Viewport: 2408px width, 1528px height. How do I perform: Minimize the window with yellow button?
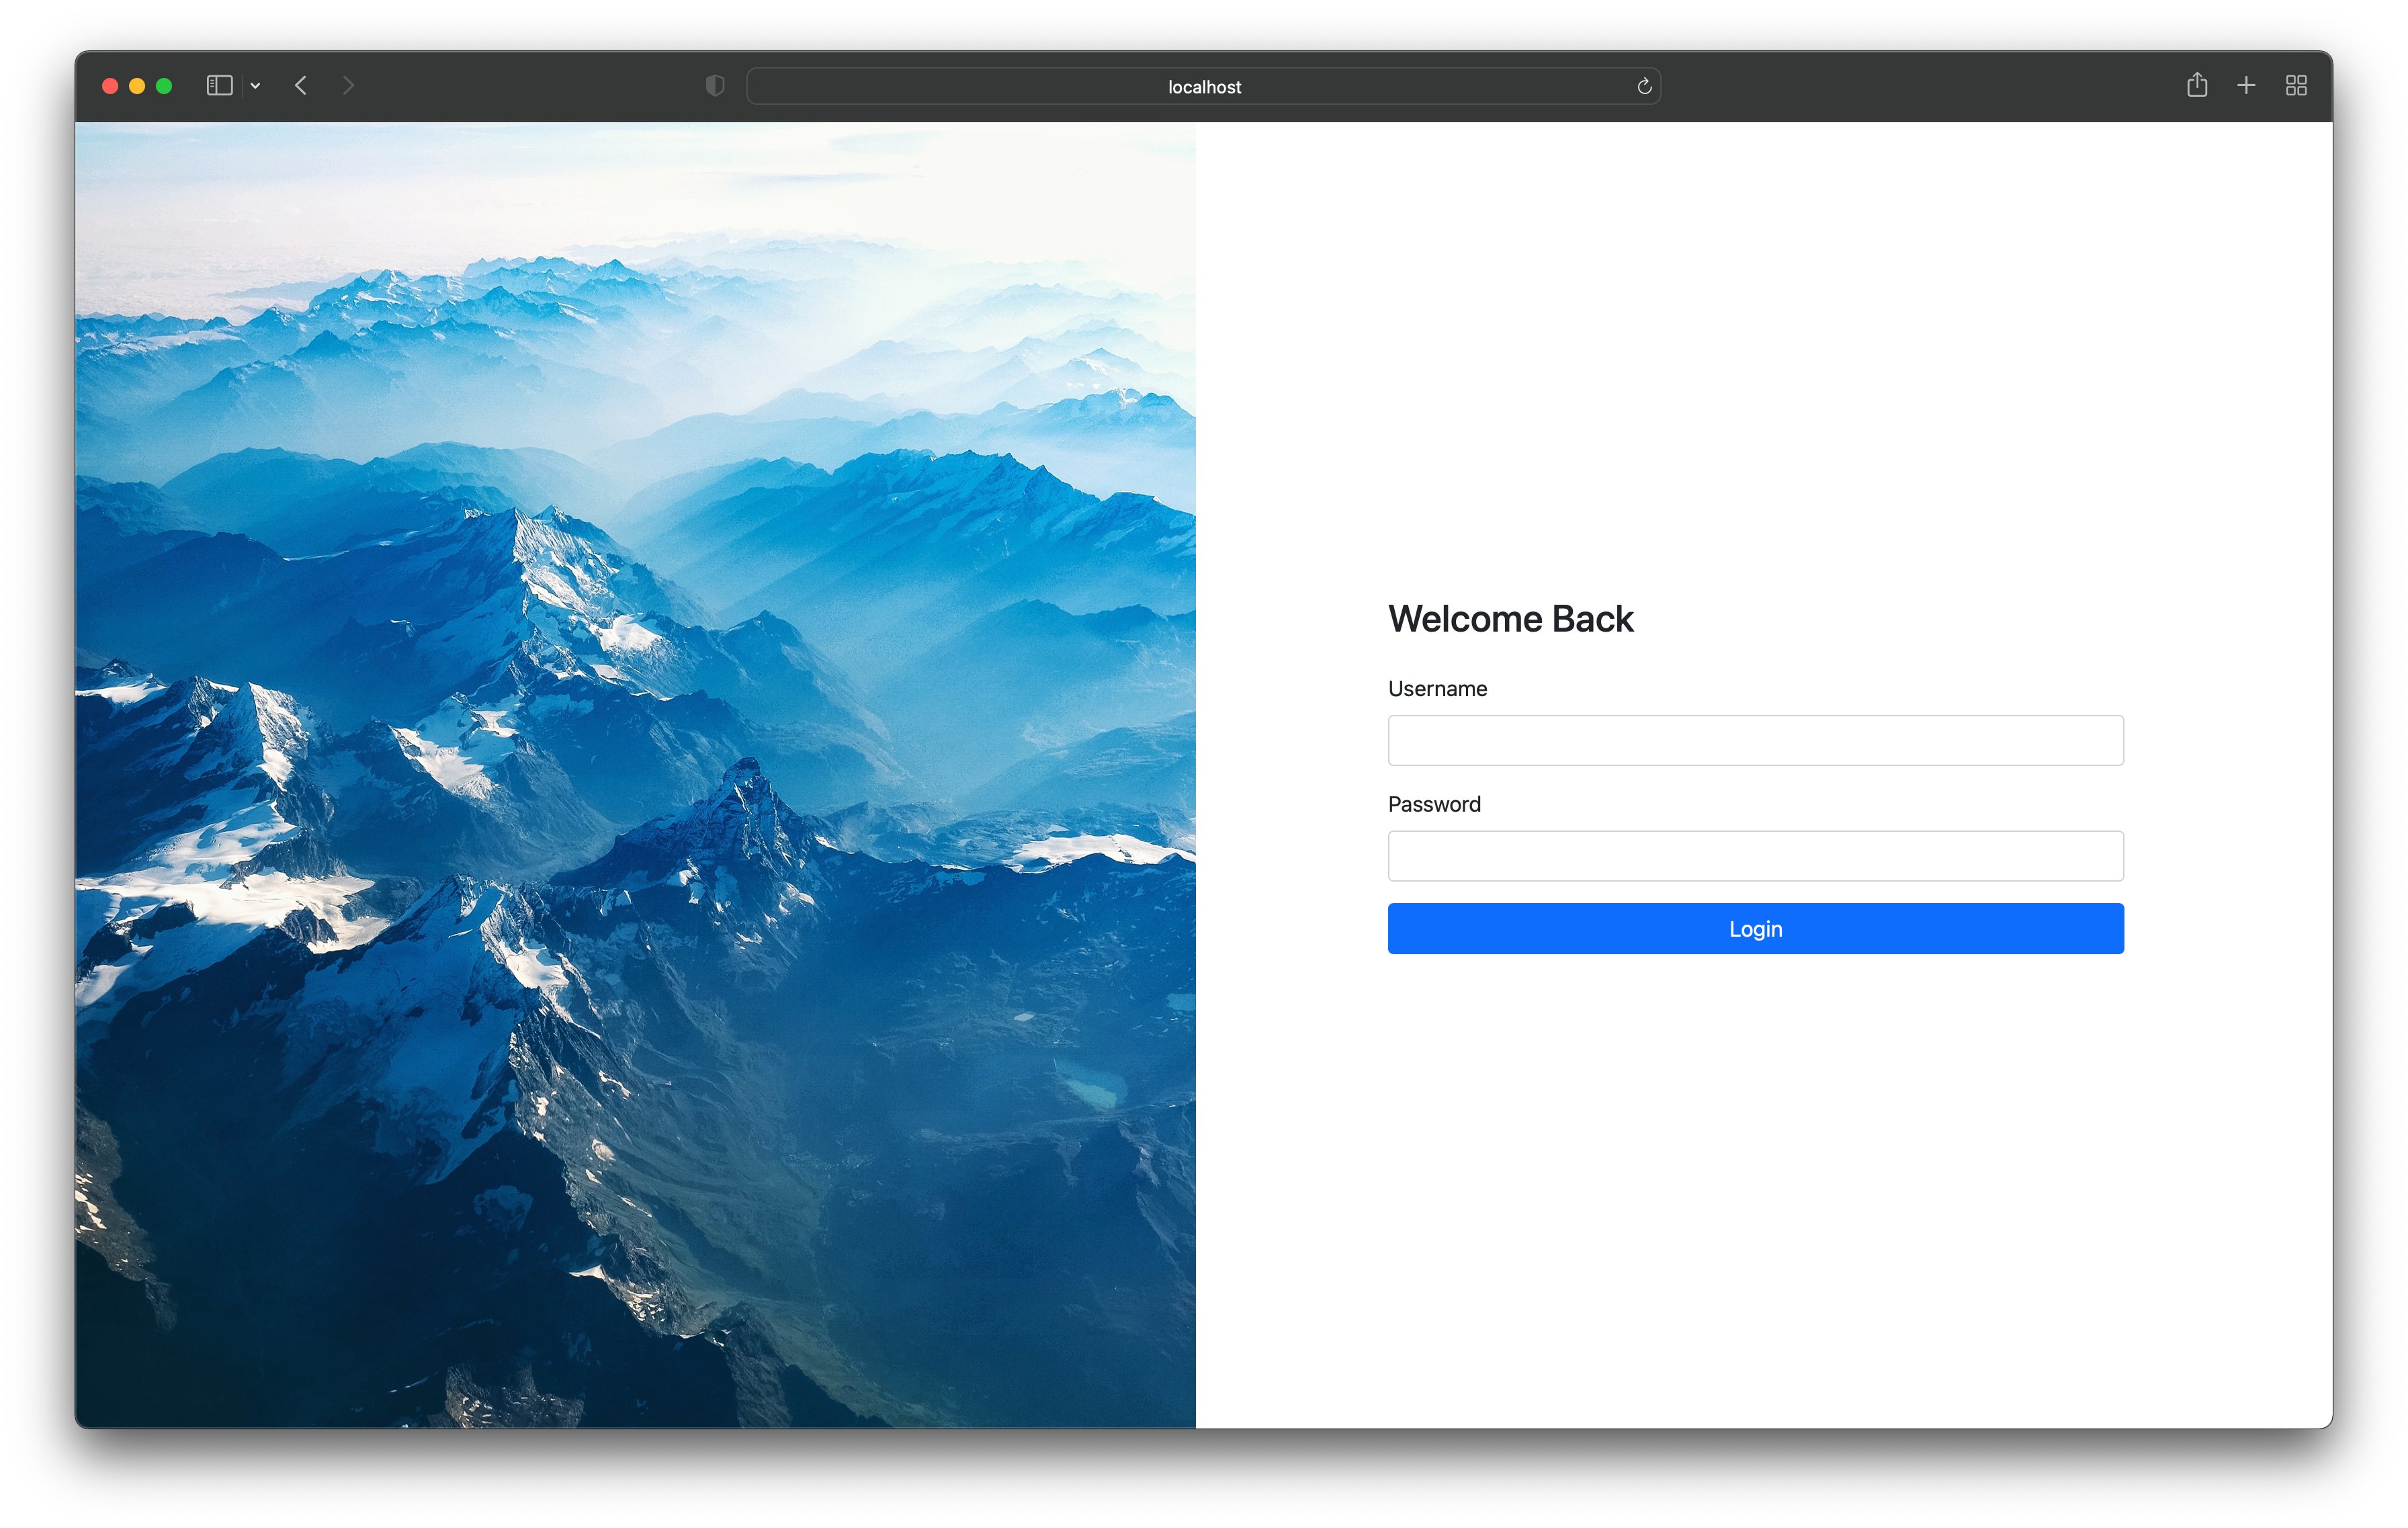(137, 86)
